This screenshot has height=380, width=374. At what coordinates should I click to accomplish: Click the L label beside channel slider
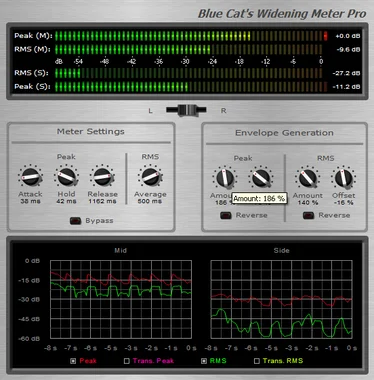click(x=151, y=111)
